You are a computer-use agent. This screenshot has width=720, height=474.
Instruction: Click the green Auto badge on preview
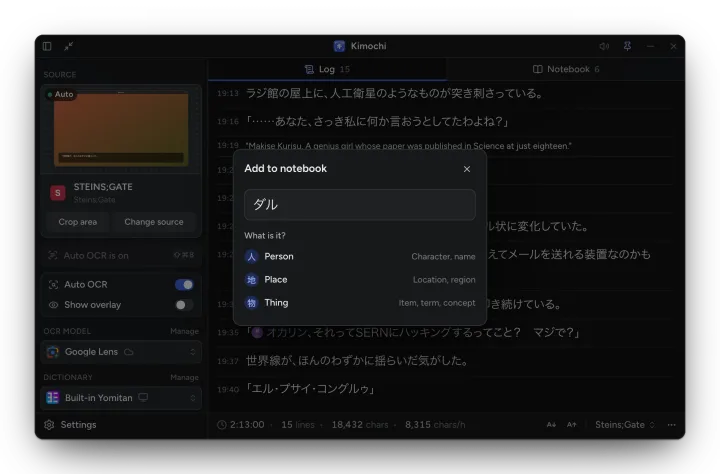[x=60, y=94]
